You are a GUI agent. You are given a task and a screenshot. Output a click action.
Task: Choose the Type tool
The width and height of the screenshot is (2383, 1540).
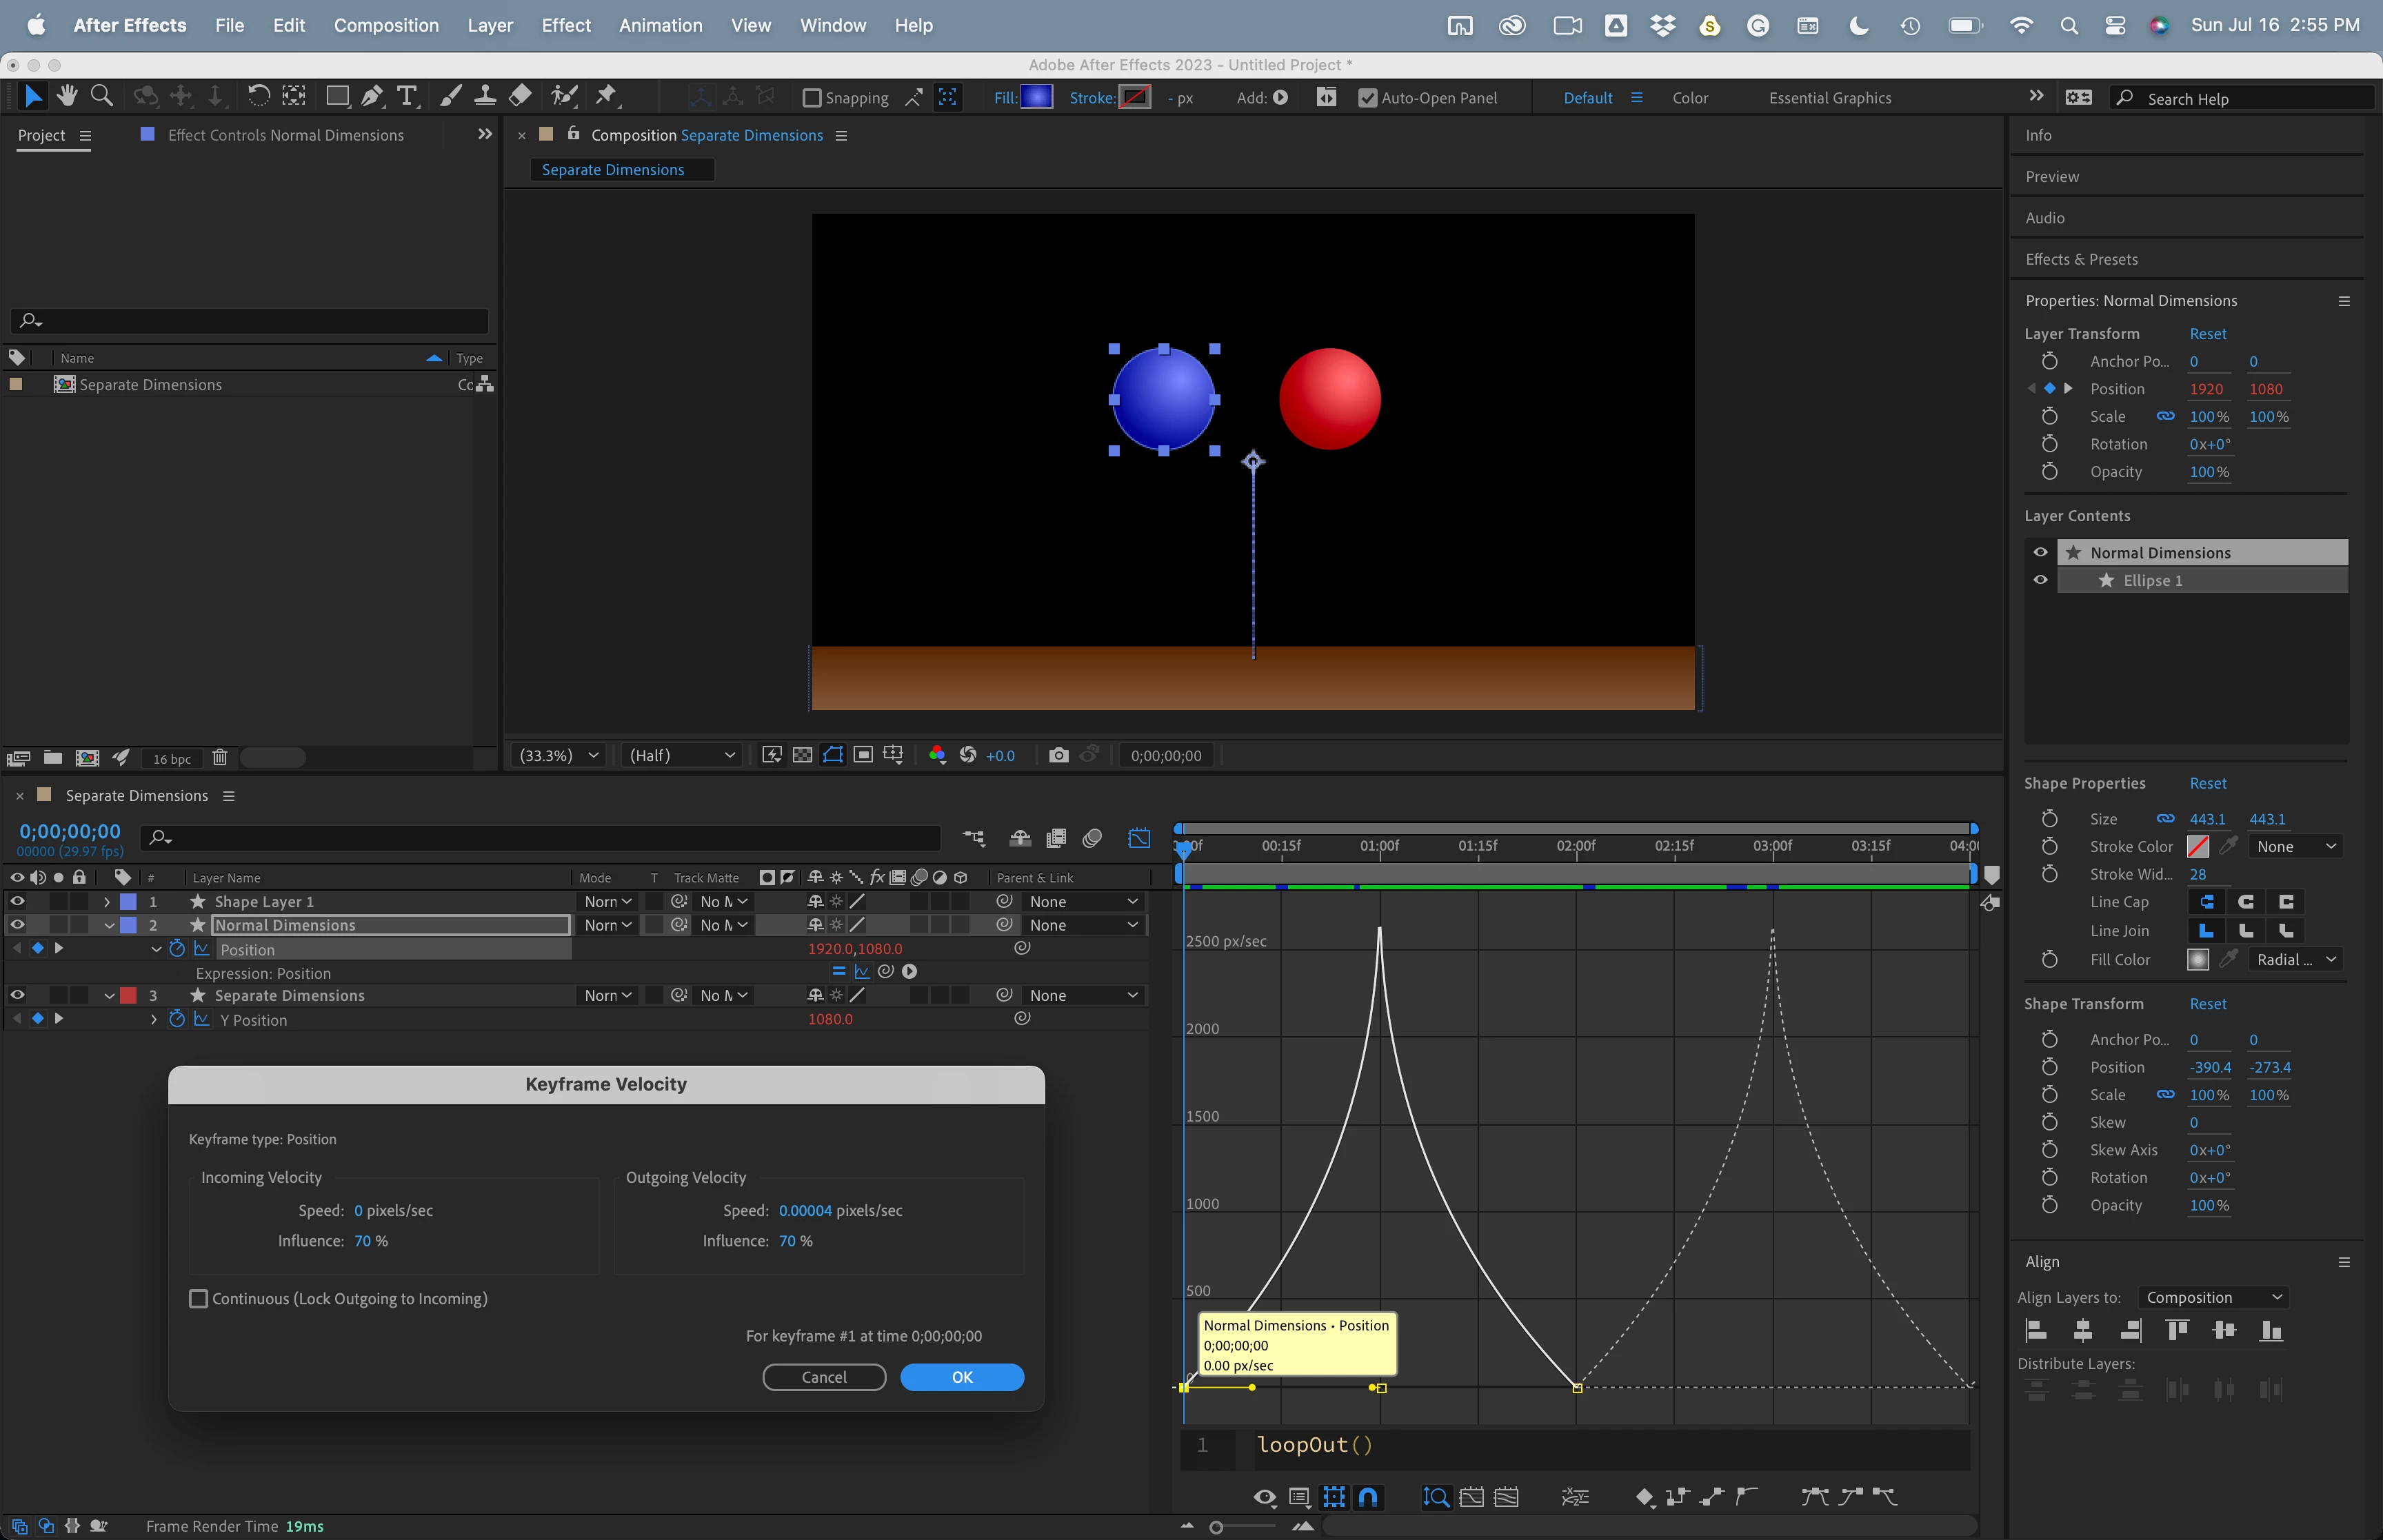point(407,96)
